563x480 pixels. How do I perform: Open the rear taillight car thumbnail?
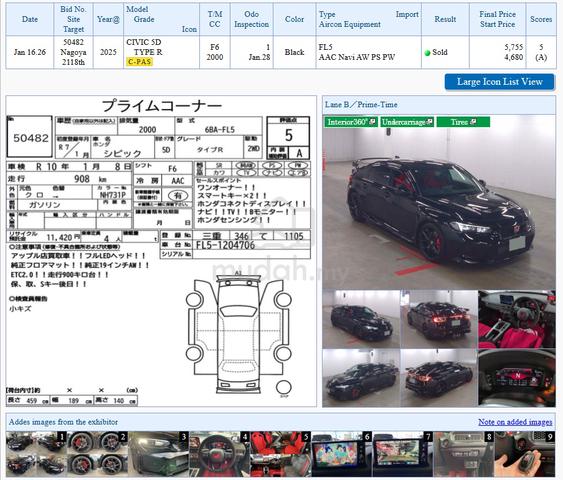(x=439, y=319)
